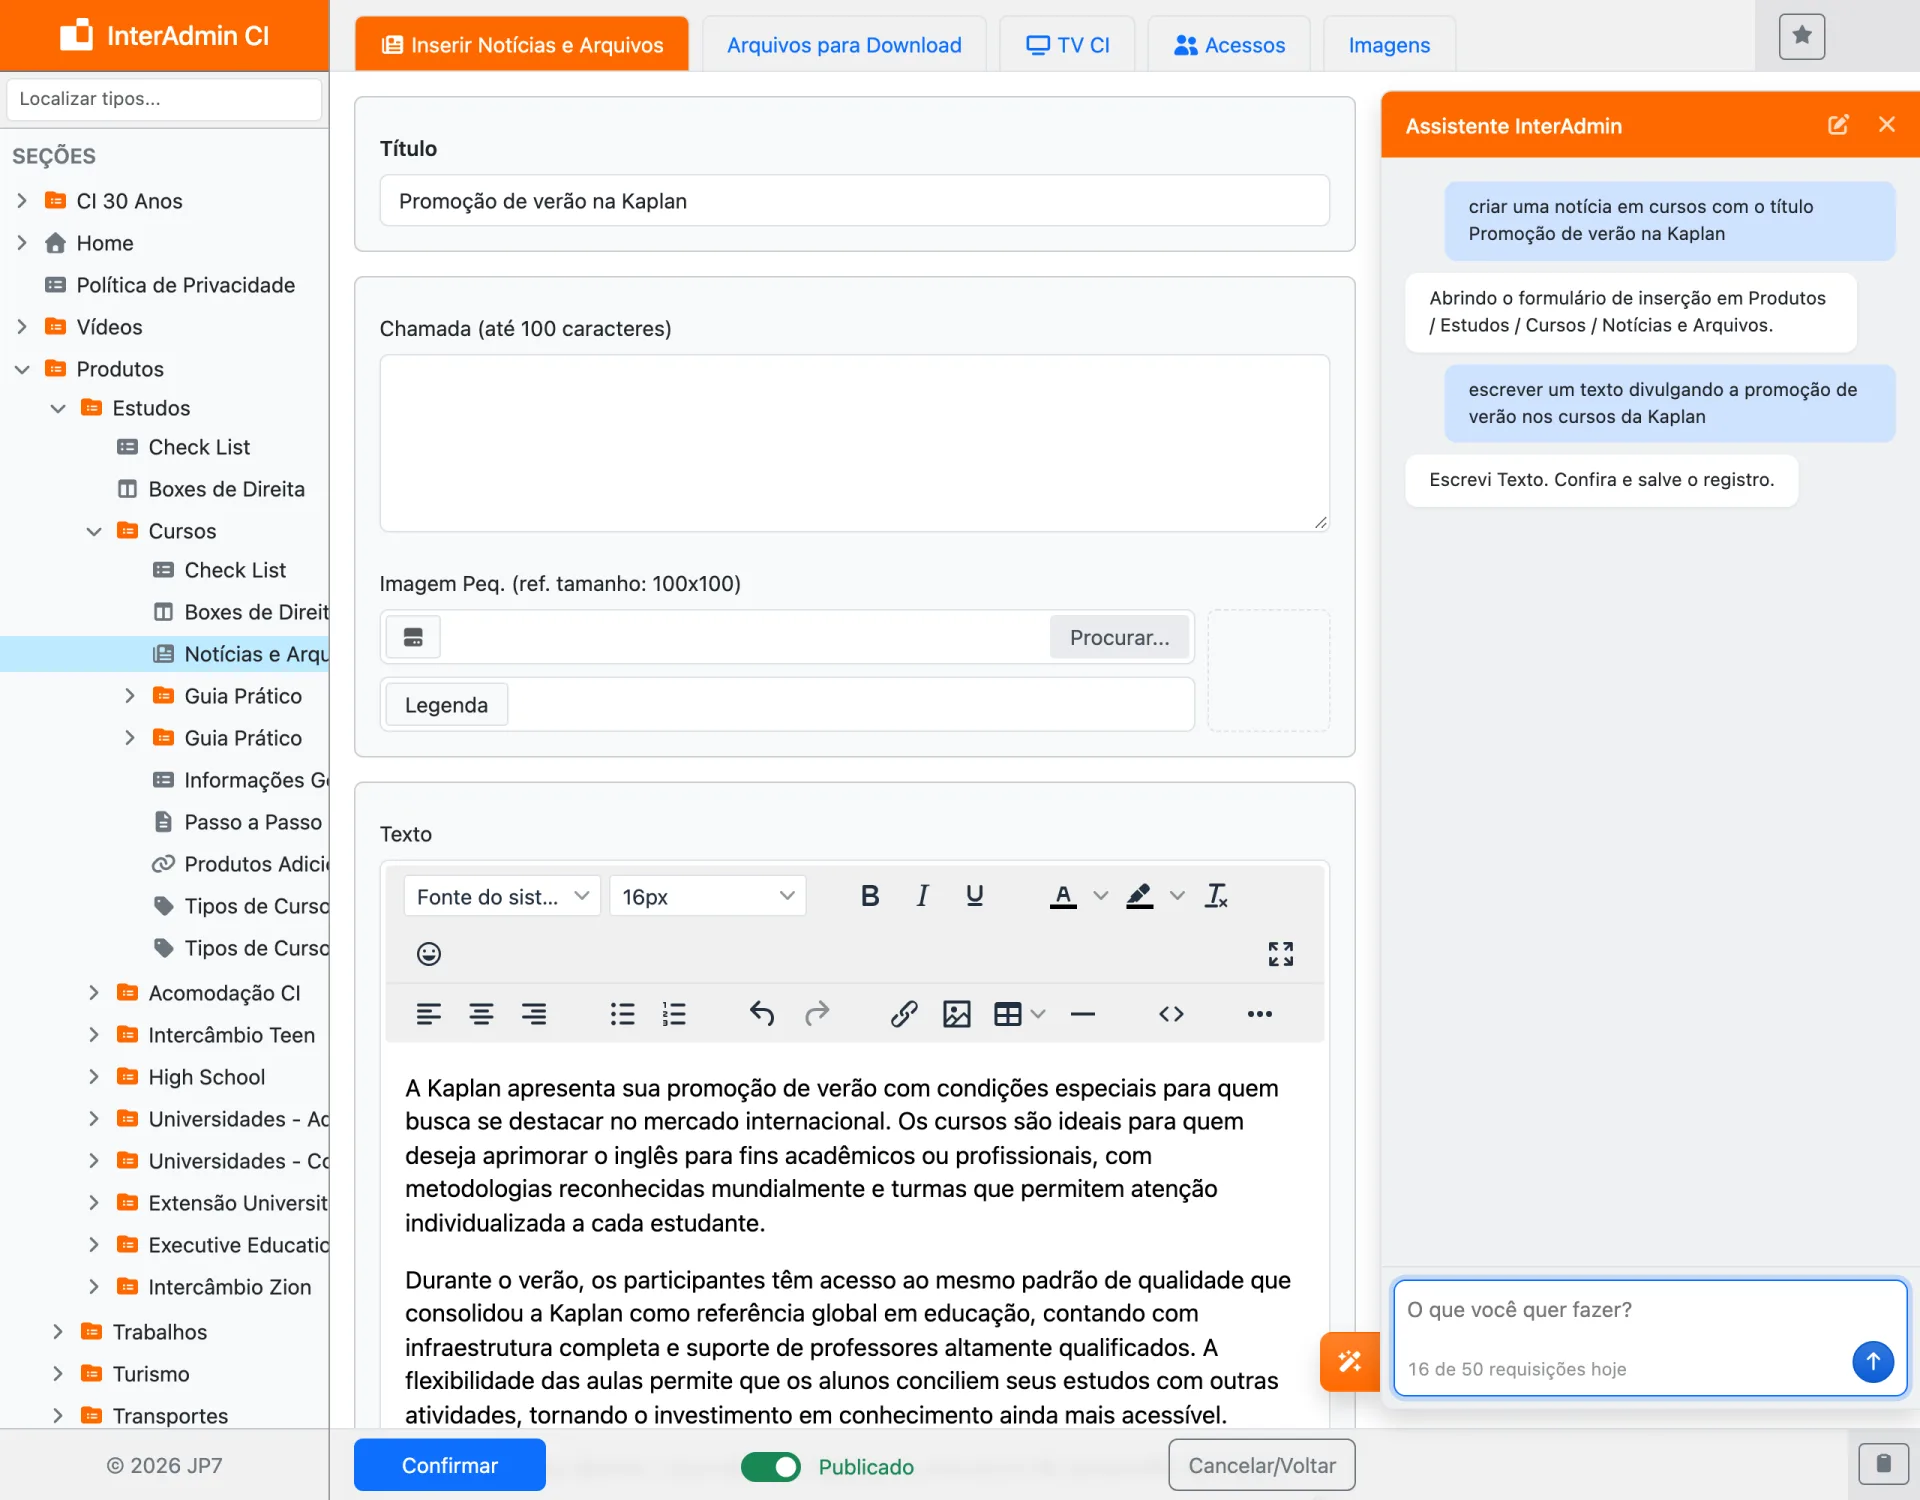
Task: Open highlight color dropdown arrow
Action: click(1178, 896)
